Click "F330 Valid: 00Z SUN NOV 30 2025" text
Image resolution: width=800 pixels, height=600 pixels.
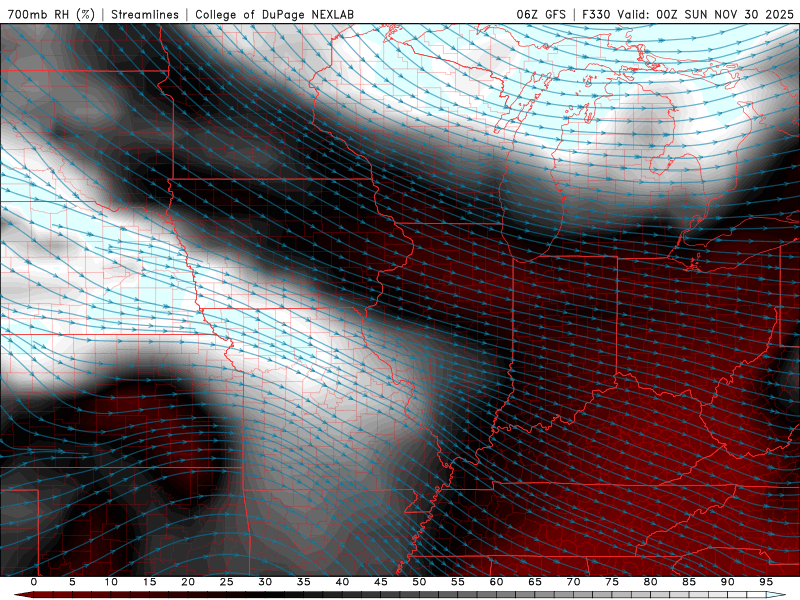(688, 14)
